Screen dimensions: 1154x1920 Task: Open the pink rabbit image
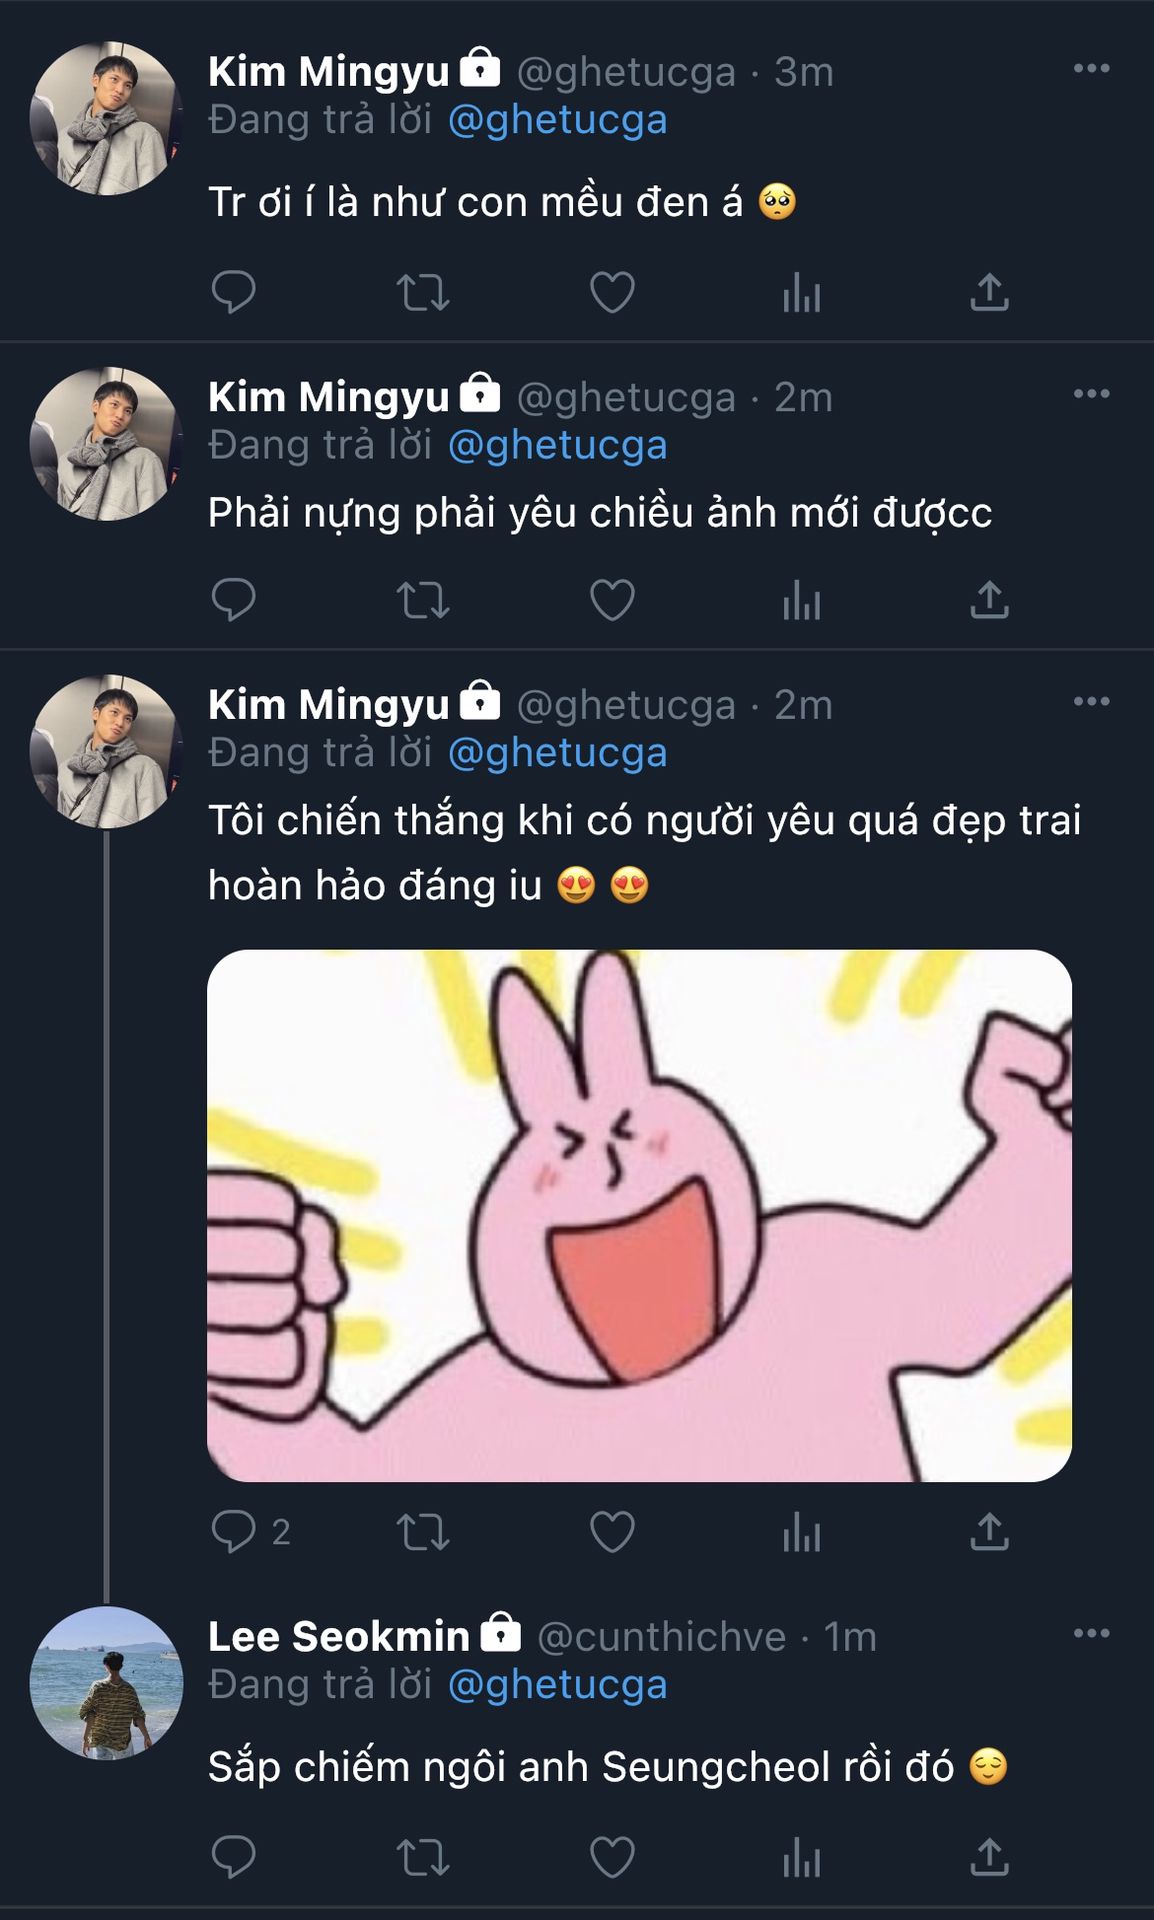click(639, 1215)
